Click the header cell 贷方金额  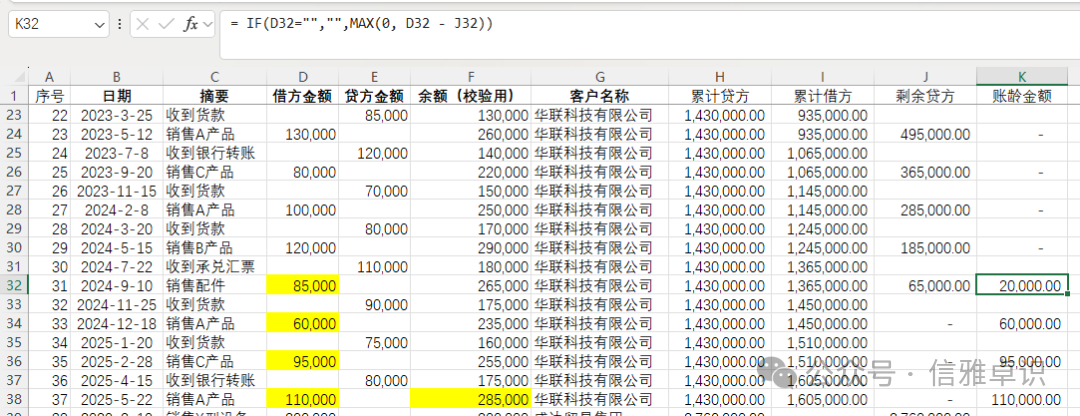point(375,95)
